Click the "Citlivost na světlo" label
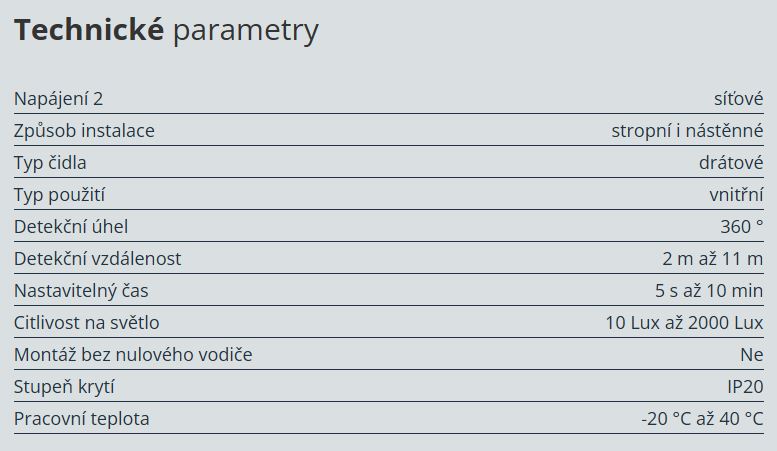The width and height of the screenshot is (777, 451). [x=86, y=322]
